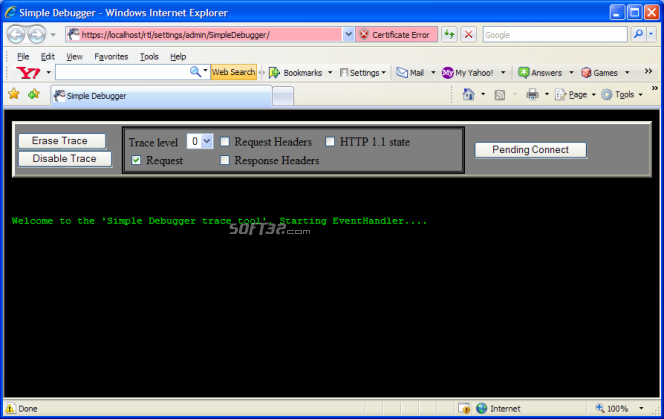This screenshot has height=419, width=664.
Task: Switch to the Simple Debugger tab
Action: [160, 96]
